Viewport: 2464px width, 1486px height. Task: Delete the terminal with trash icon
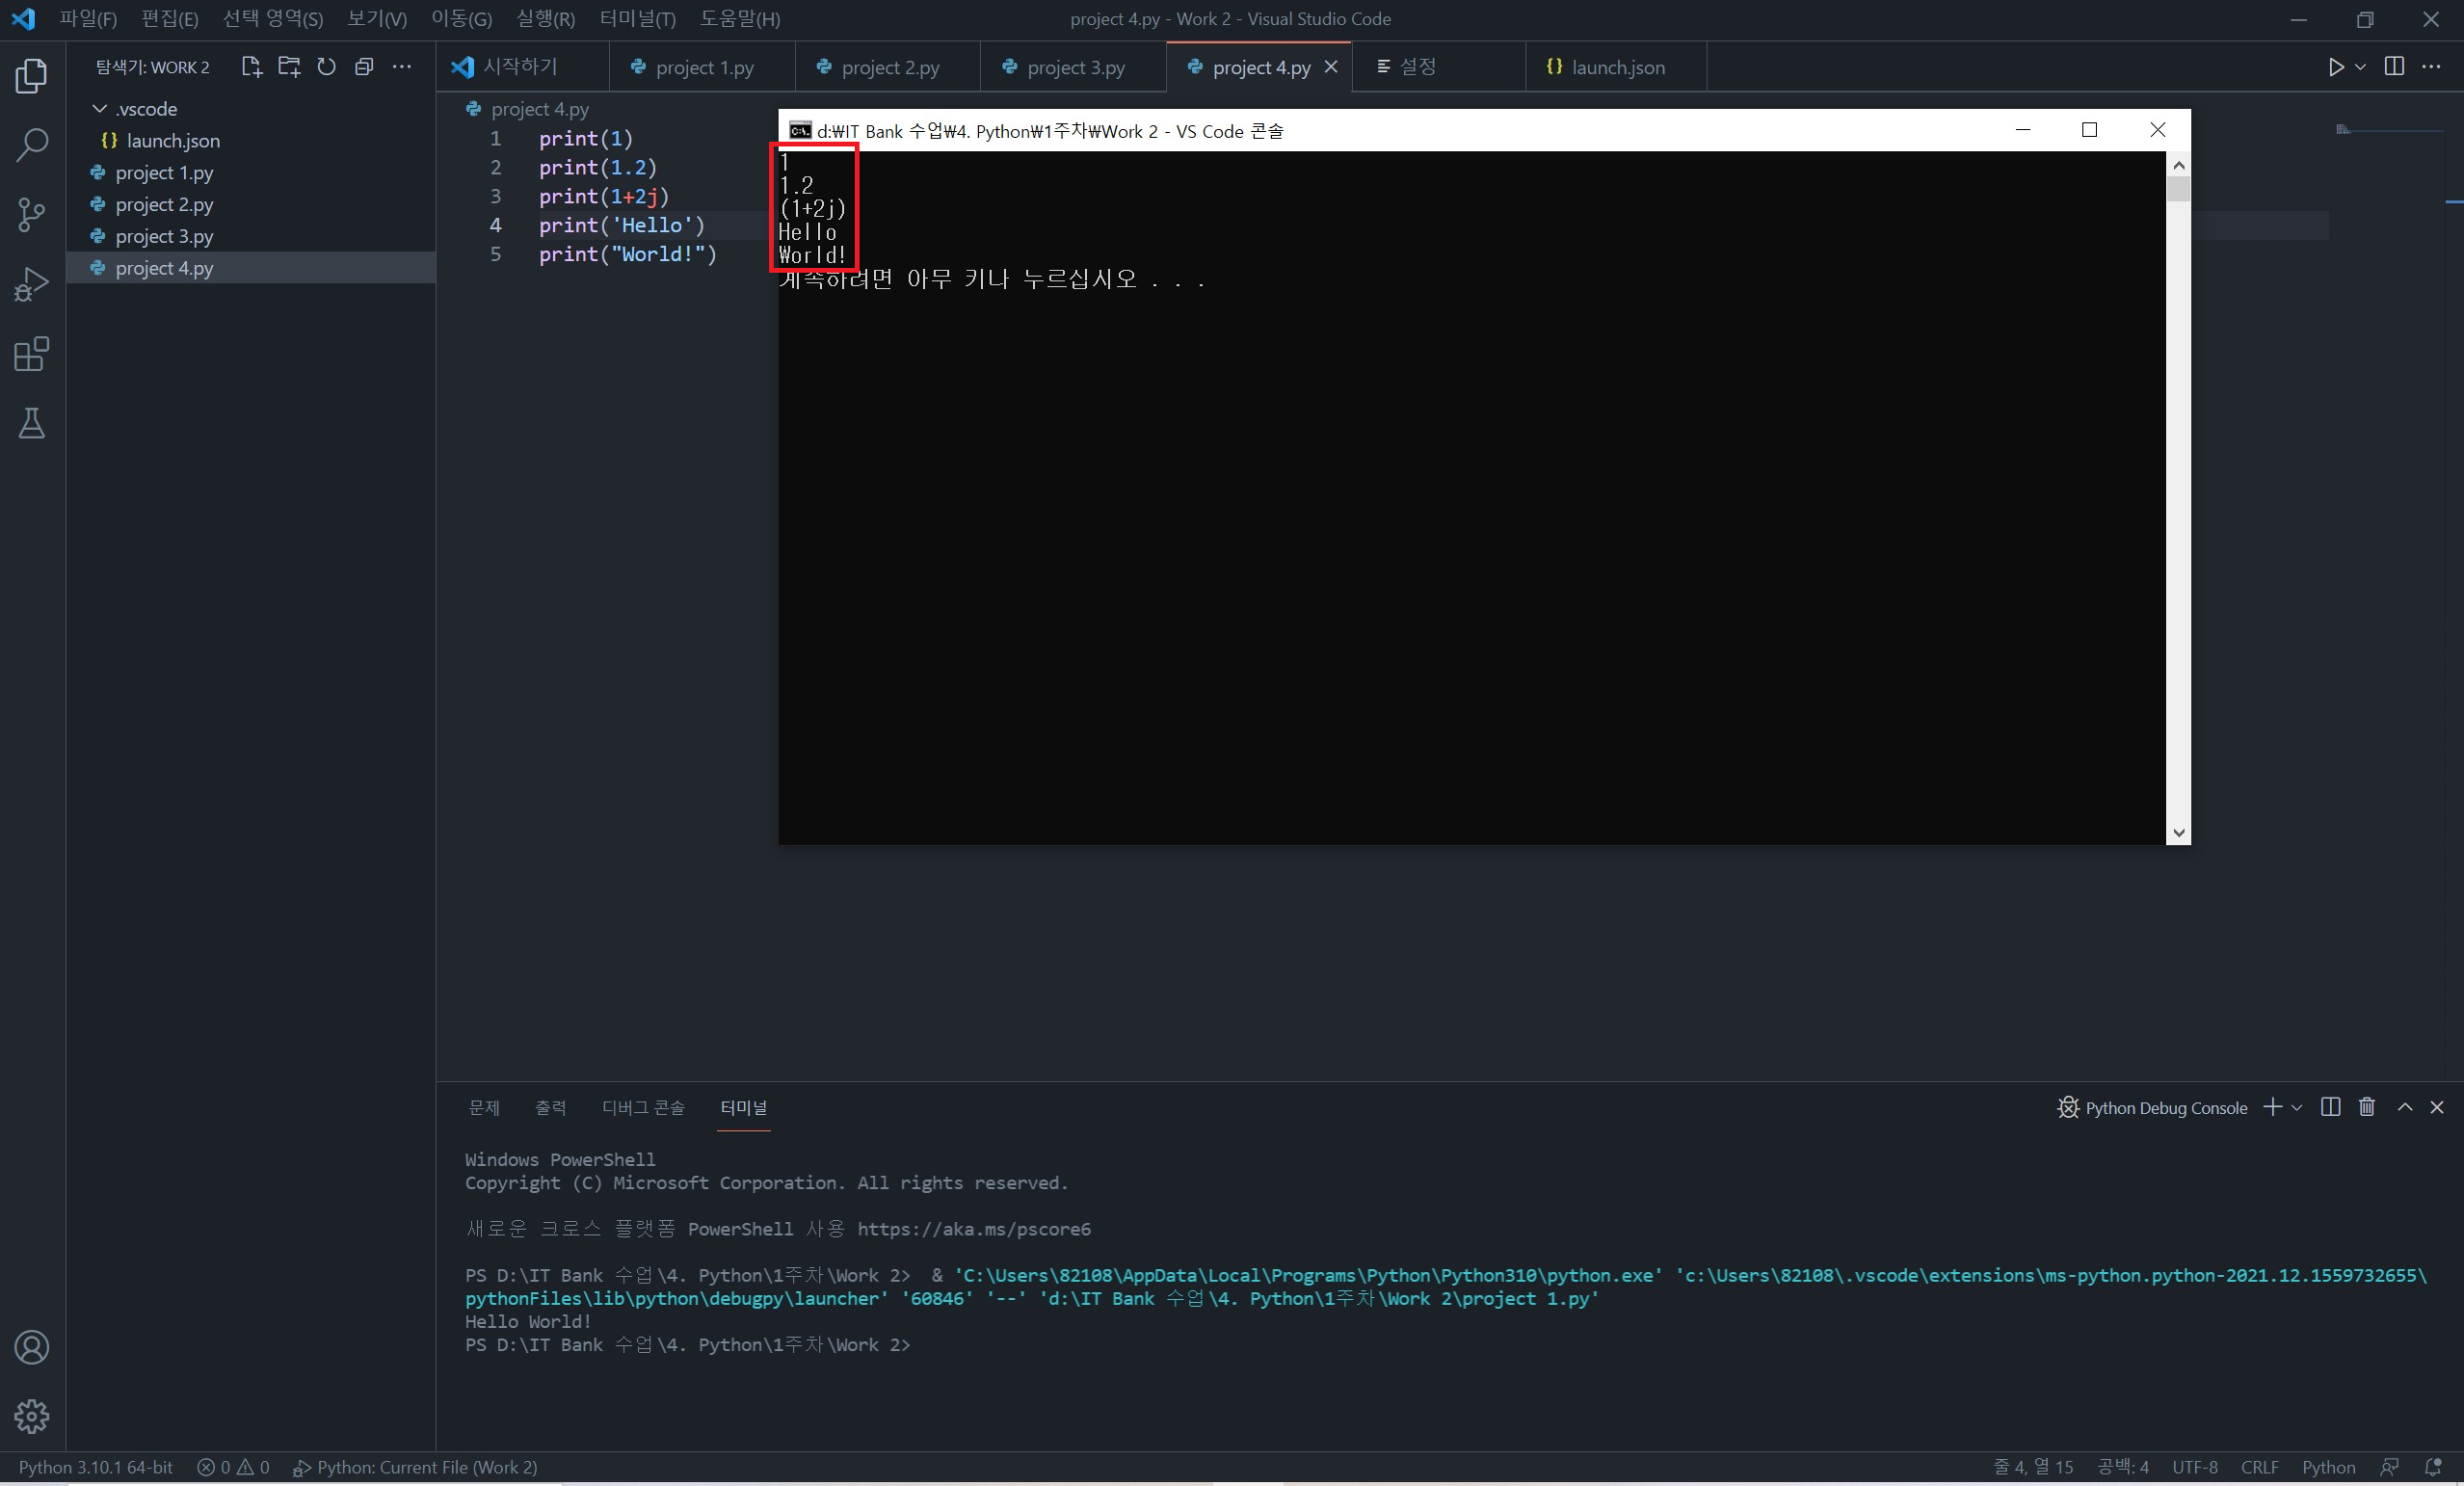(x=2366, y=1107)
